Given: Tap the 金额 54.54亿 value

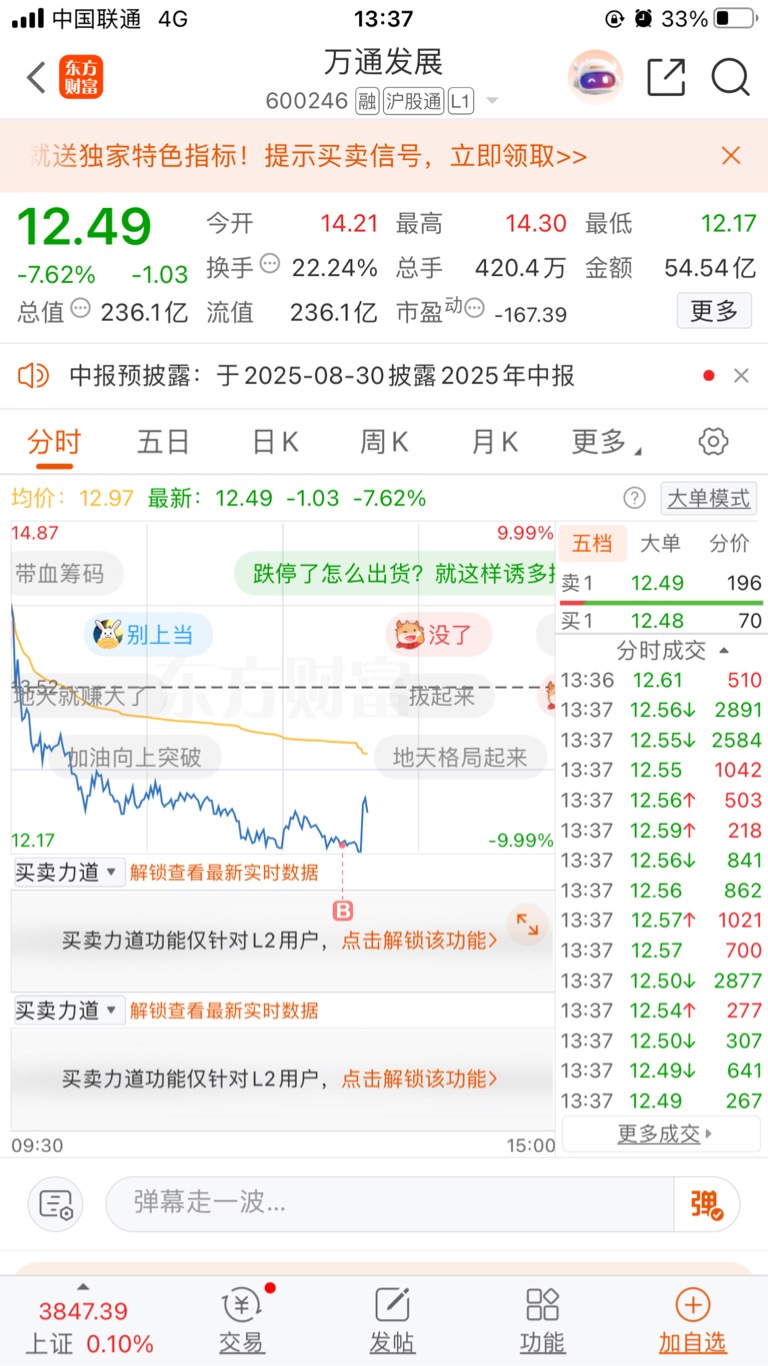Looking at the screenshot, I should tap(710, 268).
